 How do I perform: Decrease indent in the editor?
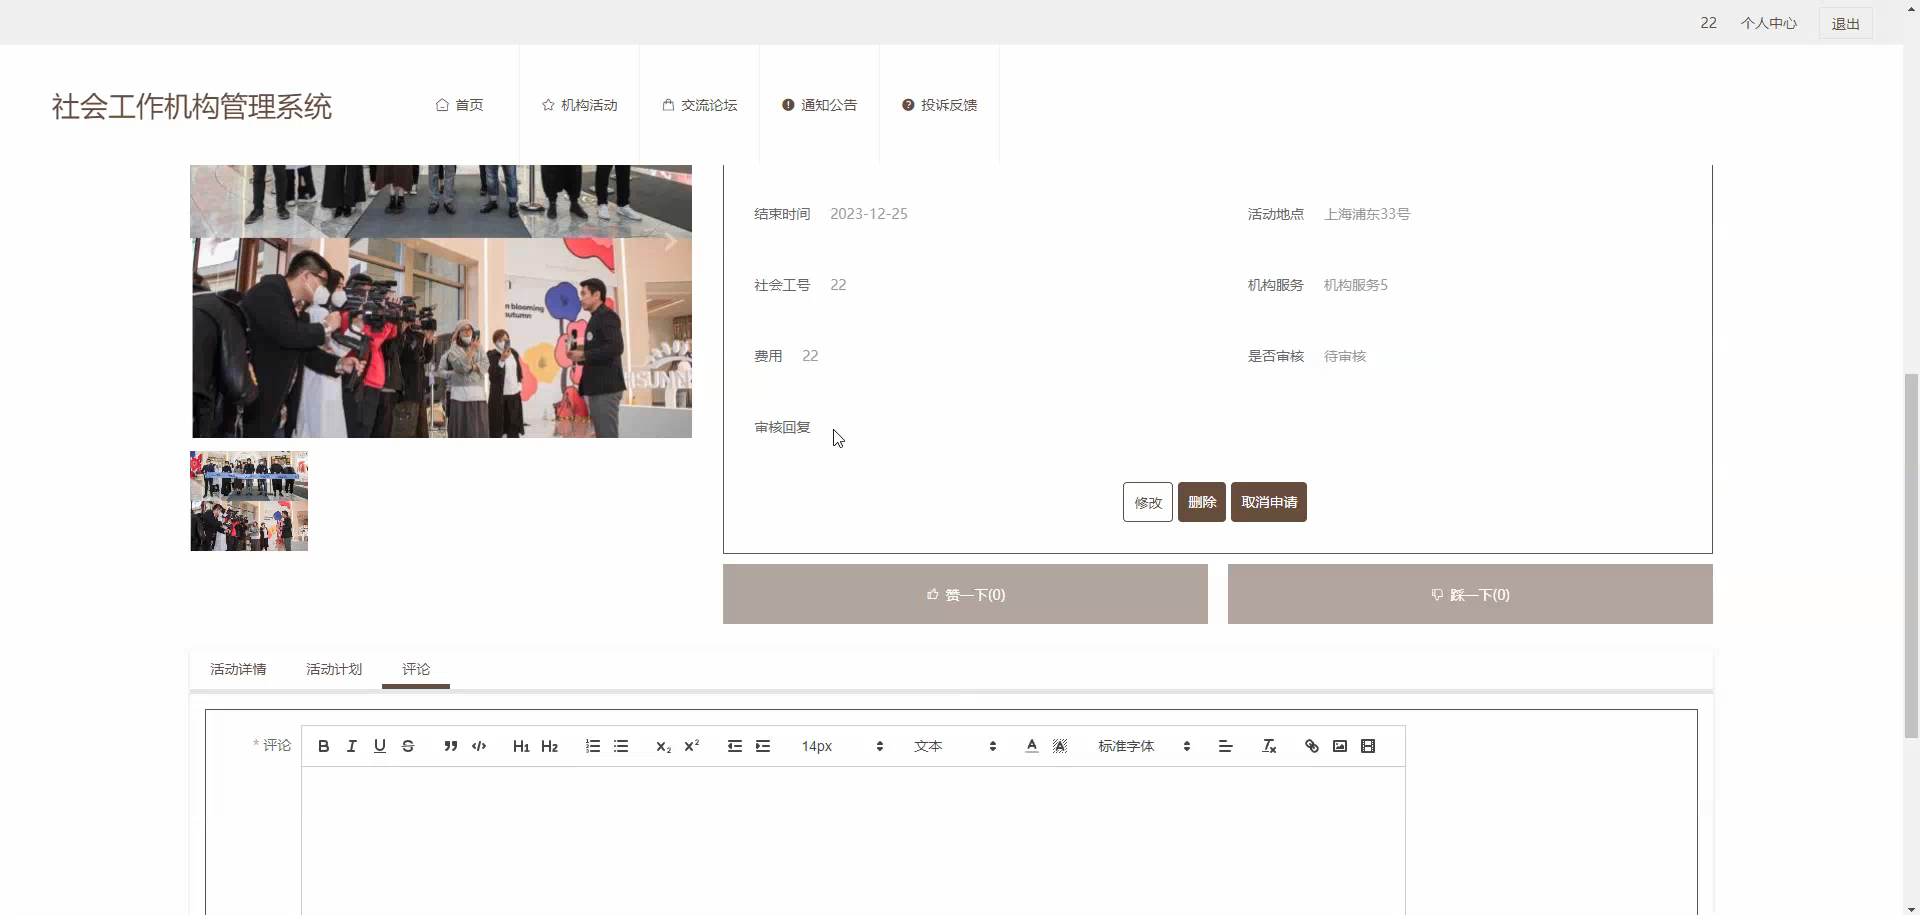[735, 746]
